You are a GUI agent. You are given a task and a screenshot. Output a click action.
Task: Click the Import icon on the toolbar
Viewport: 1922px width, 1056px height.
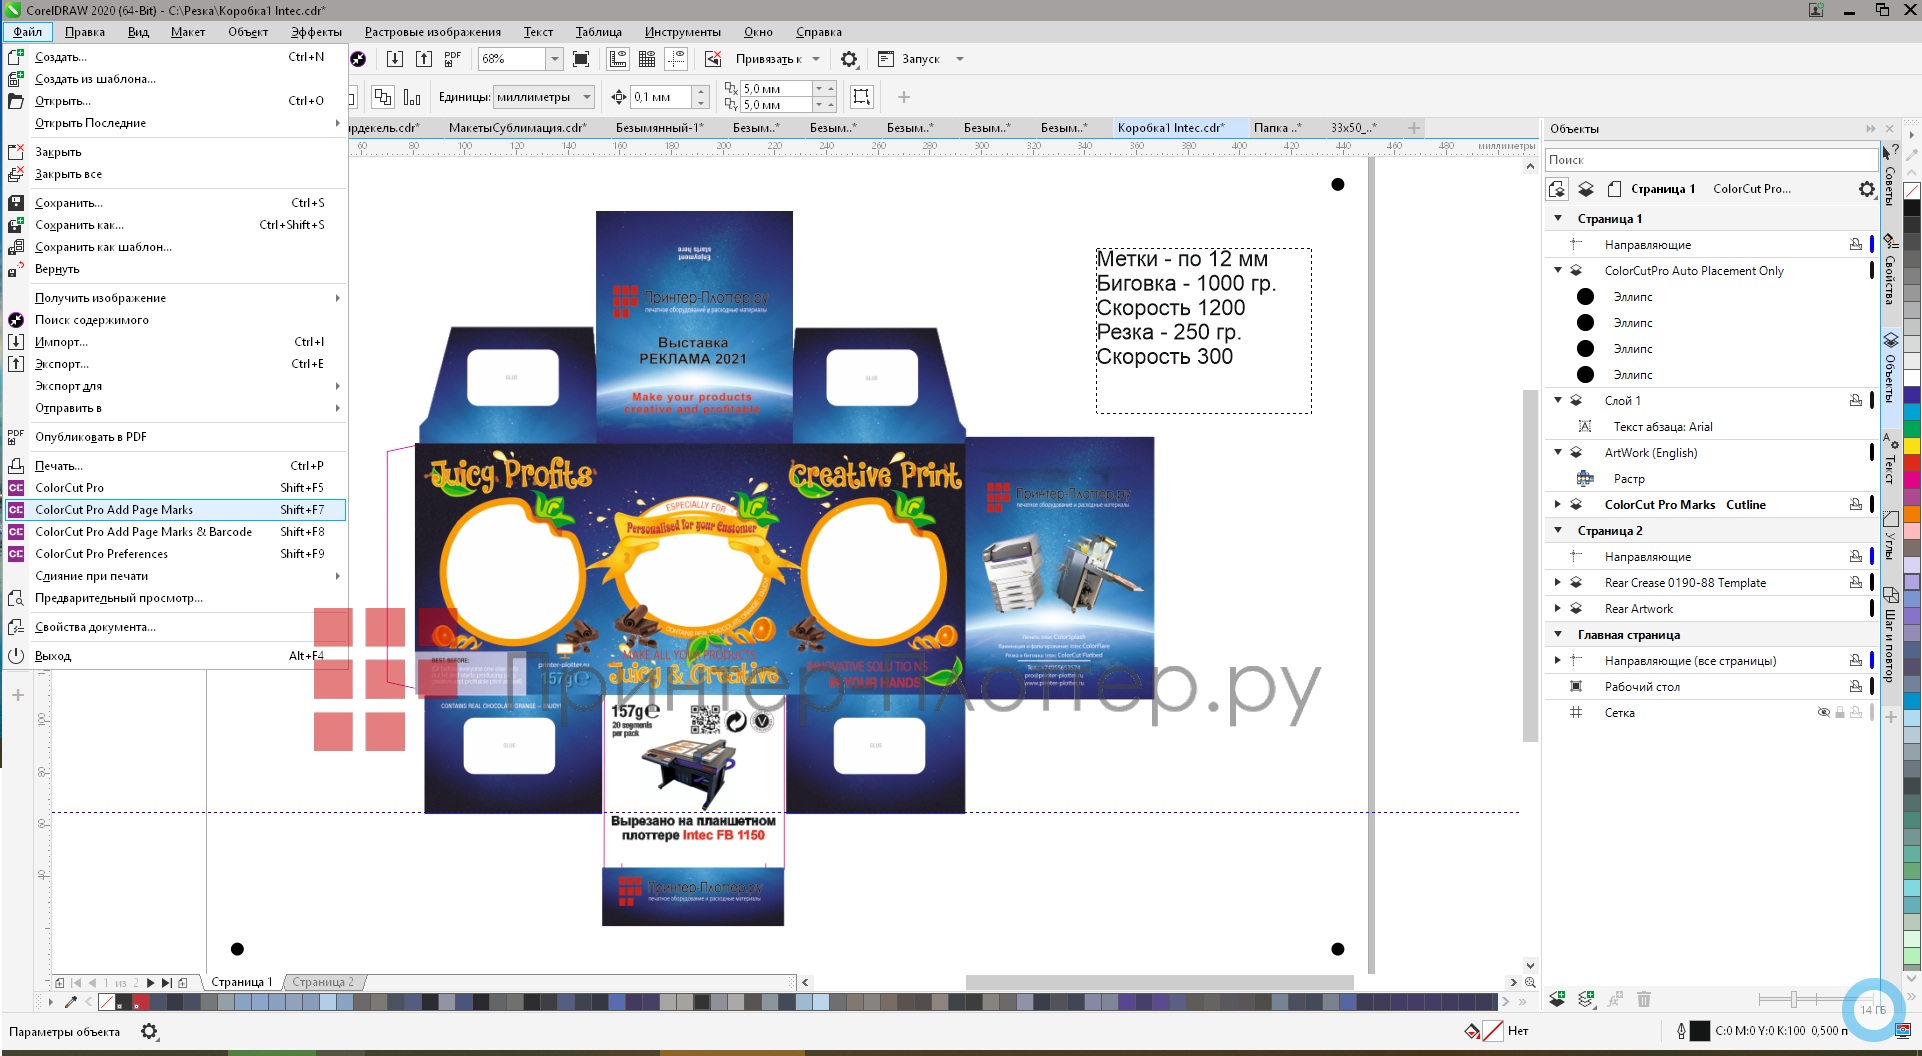(394, 58)
